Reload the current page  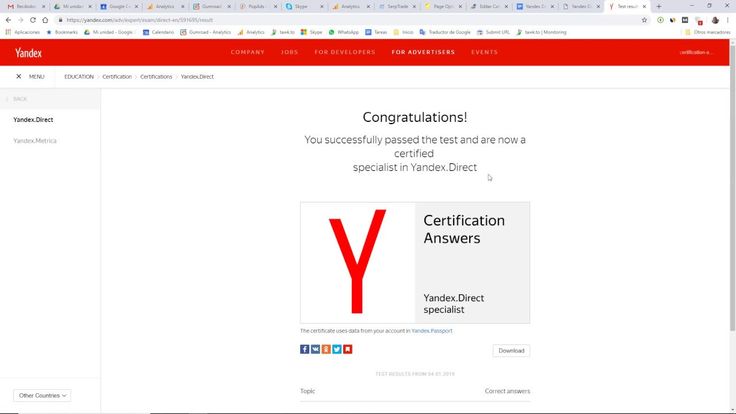coord(33,20)
